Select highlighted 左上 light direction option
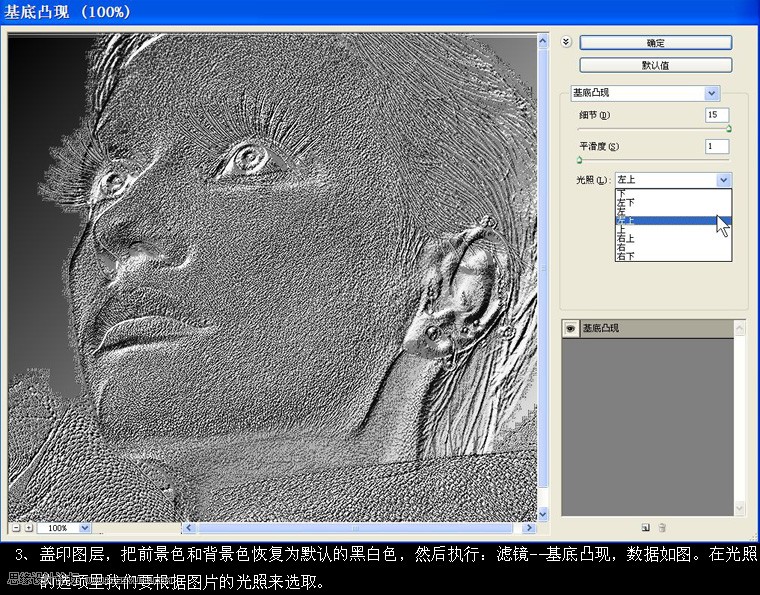 coord(673,220)
